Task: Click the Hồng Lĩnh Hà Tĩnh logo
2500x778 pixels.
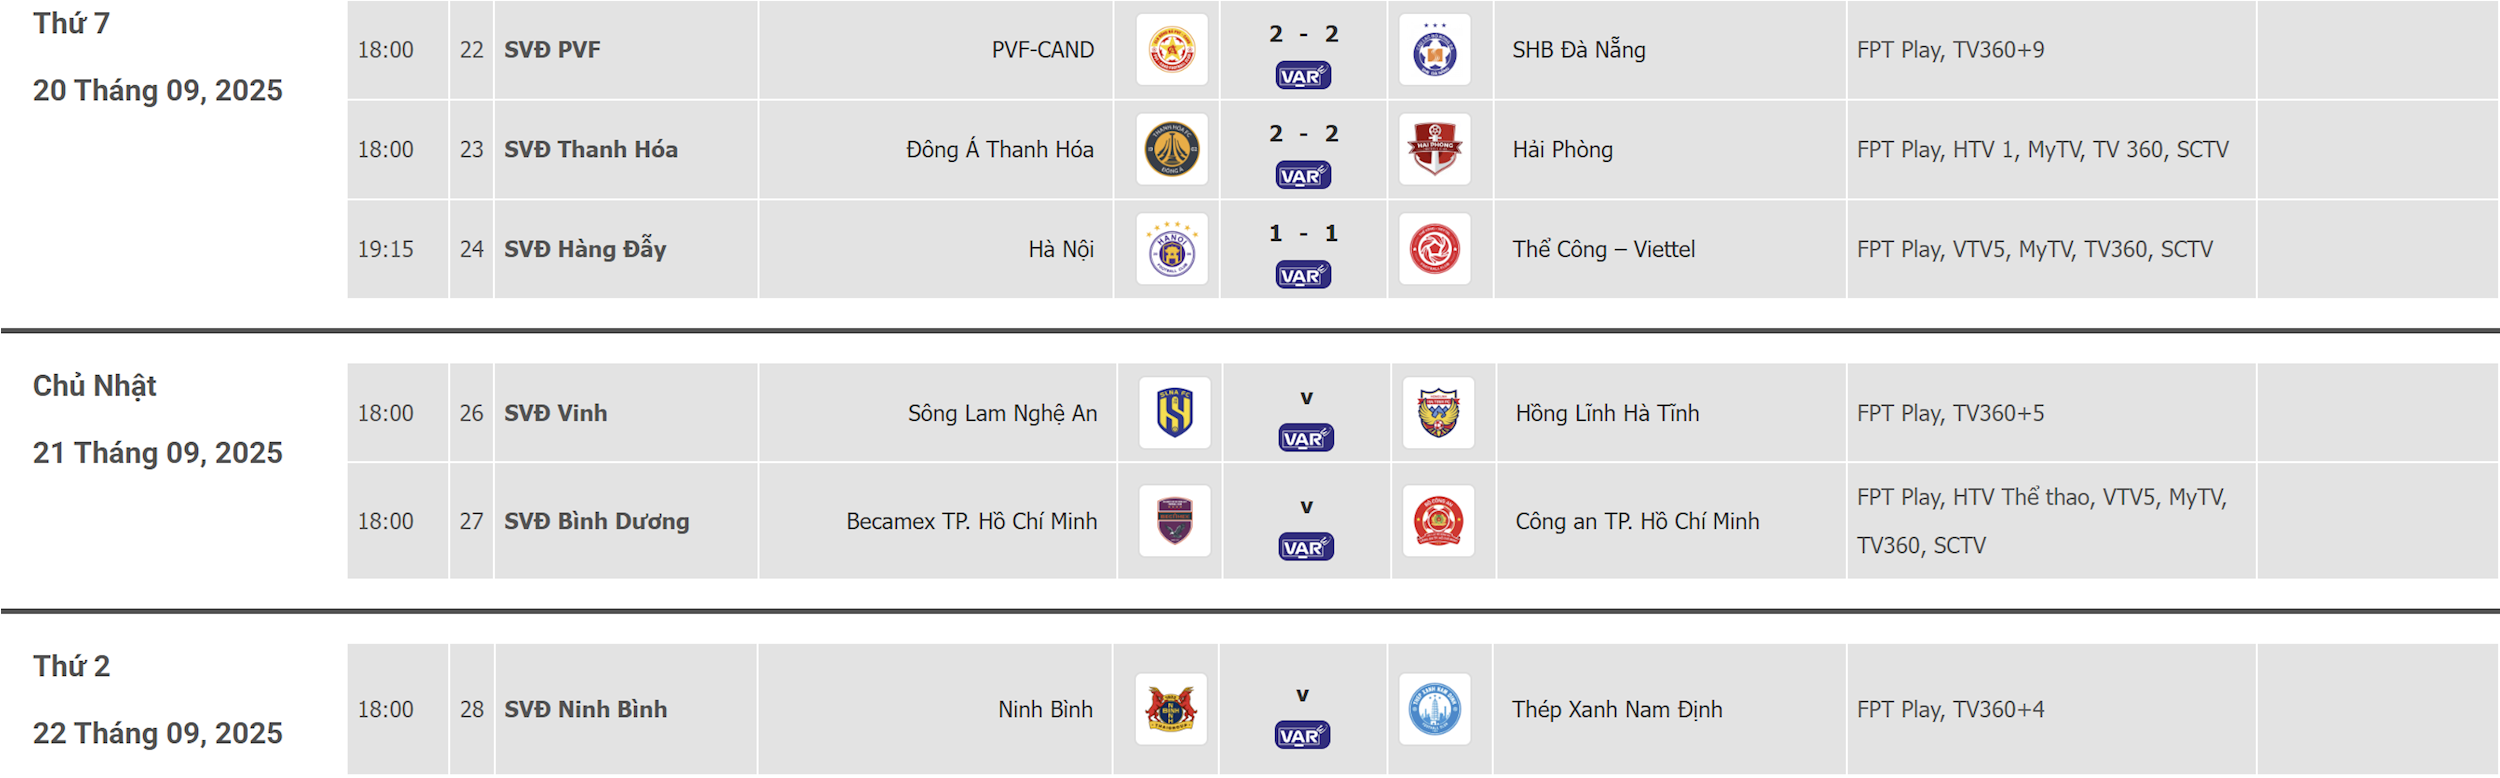Action: [x=1438, y=413]
